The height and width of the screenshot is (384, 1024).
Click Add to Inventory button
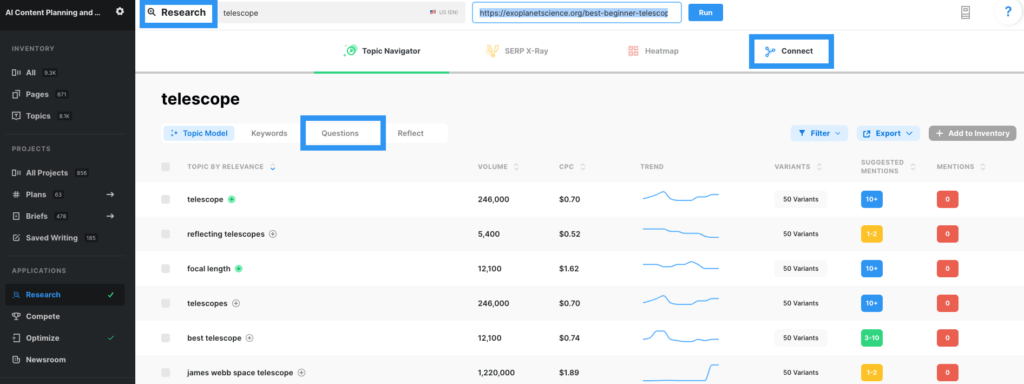[972, 133]
